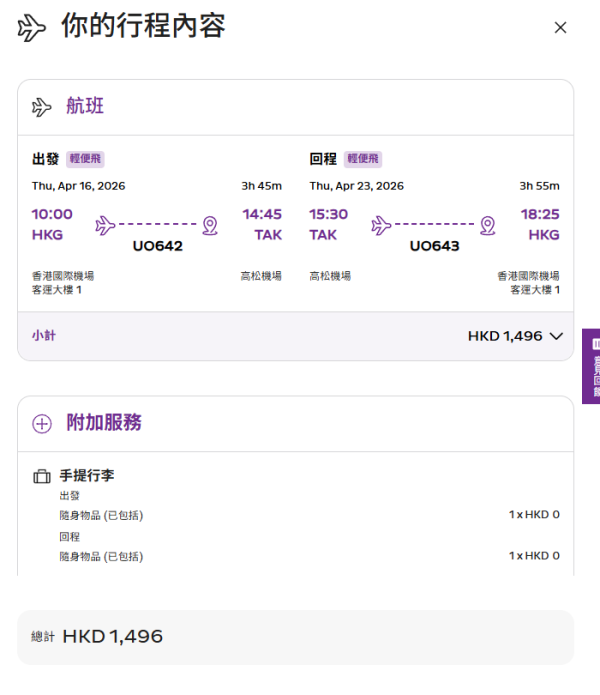
Task: Click the 3h 55m duration text
Action: pos(539,186)
